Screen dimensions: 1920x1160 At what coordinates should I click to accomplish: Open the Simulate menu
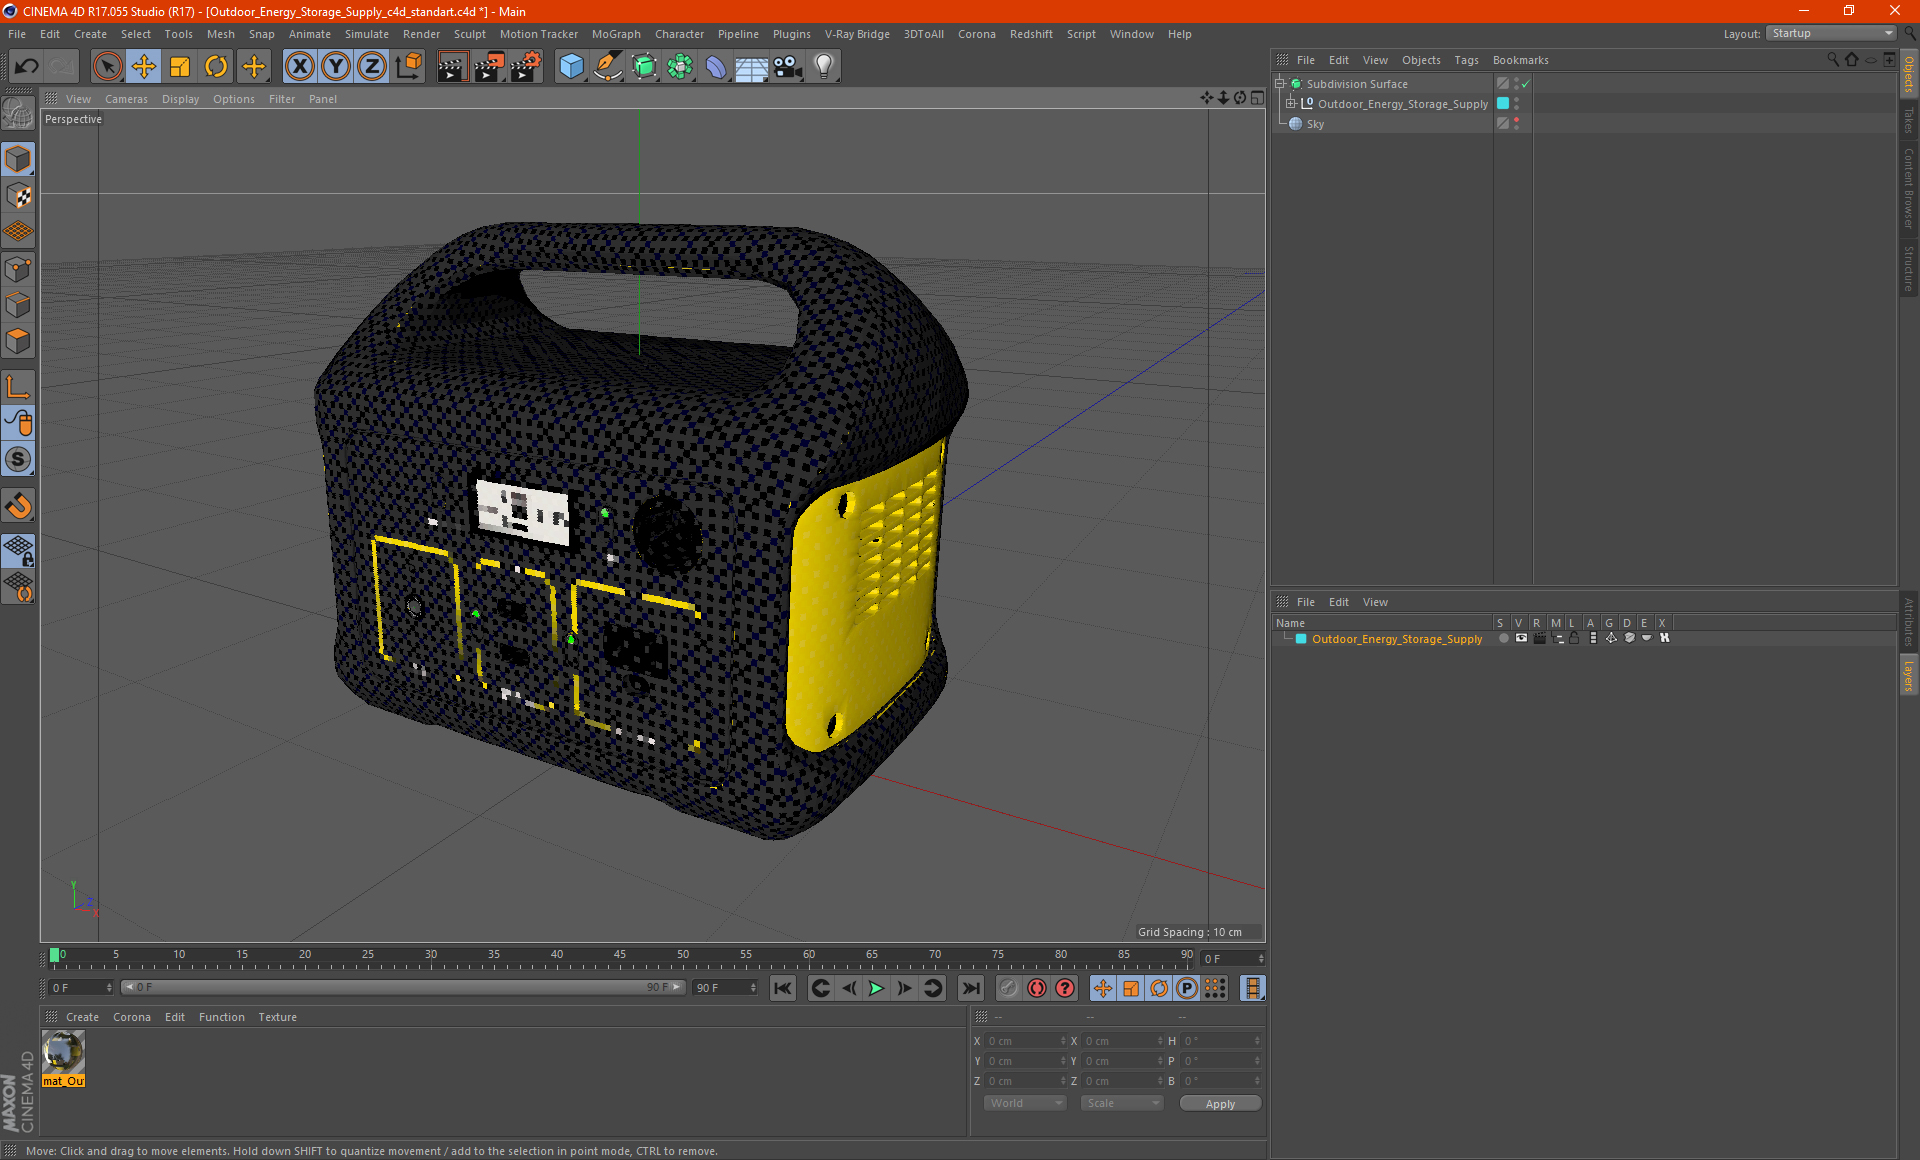(367, 34)
